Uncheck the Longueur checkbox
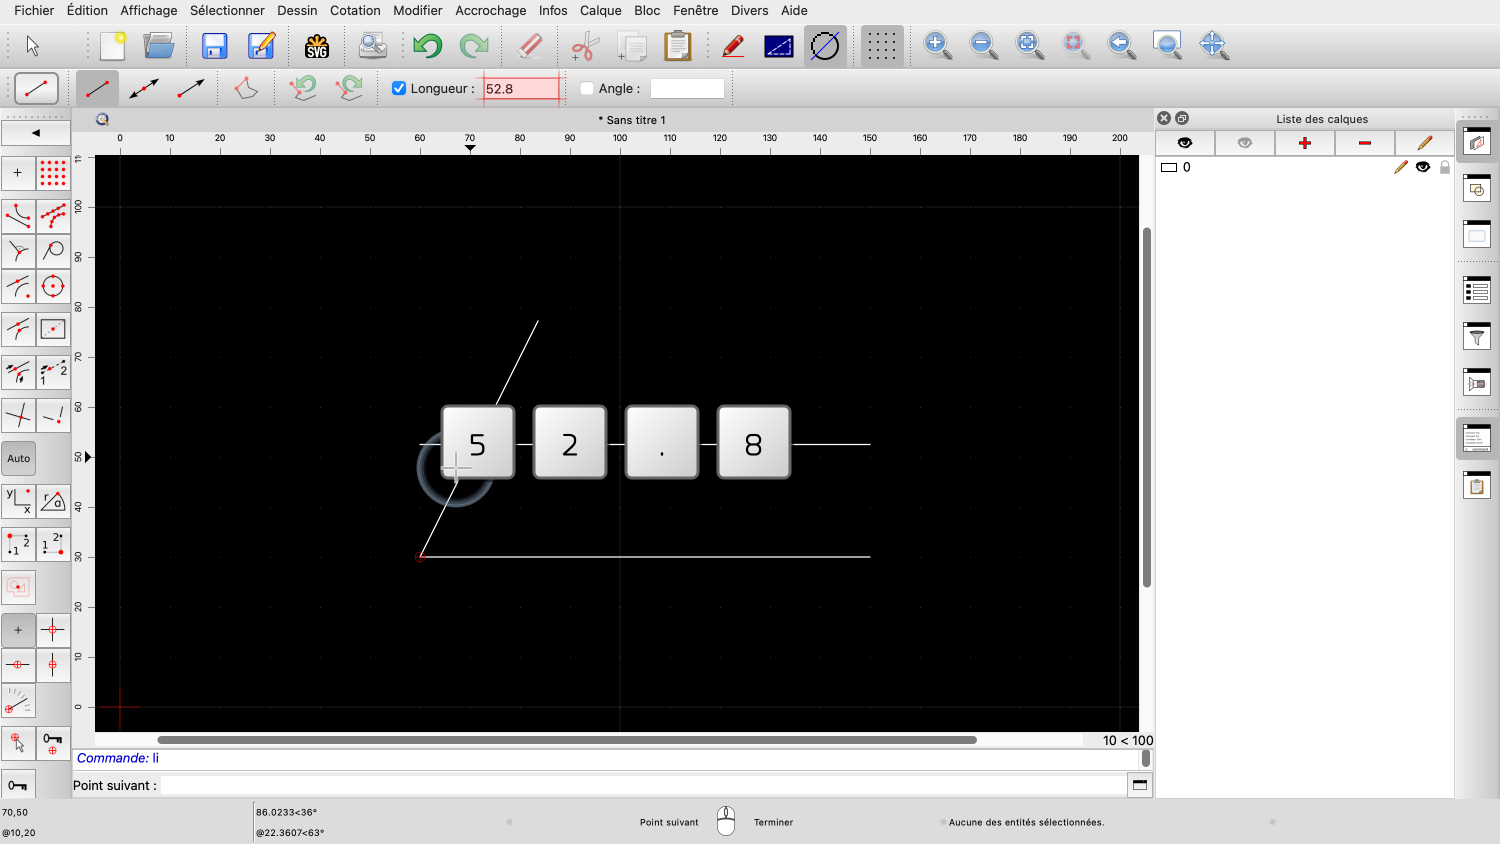The width and height of the screenshot is (1500, 844). [399, 88]
